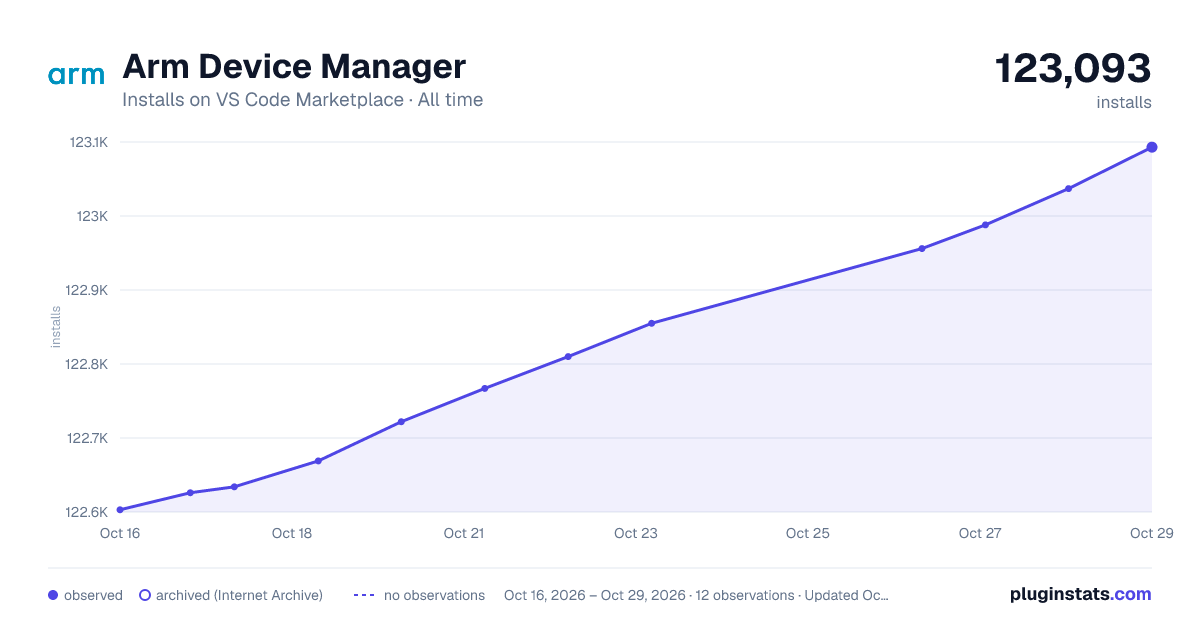Click the Oct 23 x-axis label
Image resolution: width=1200 pixels, height=630 pixels.
click(x=636, y=533)
